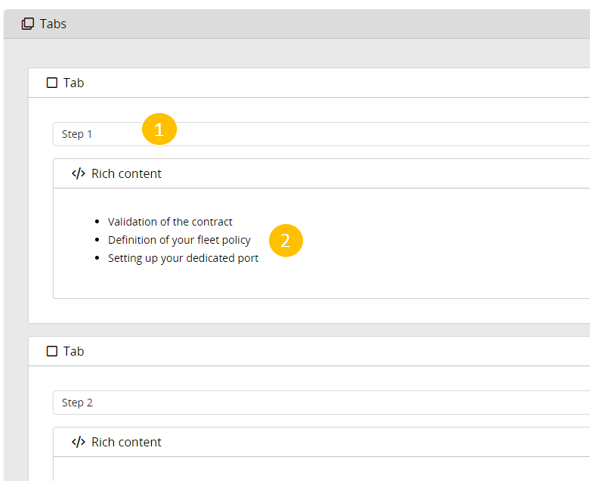Click the "Setting up your dedicated port" line

click(x=183, y=258)
